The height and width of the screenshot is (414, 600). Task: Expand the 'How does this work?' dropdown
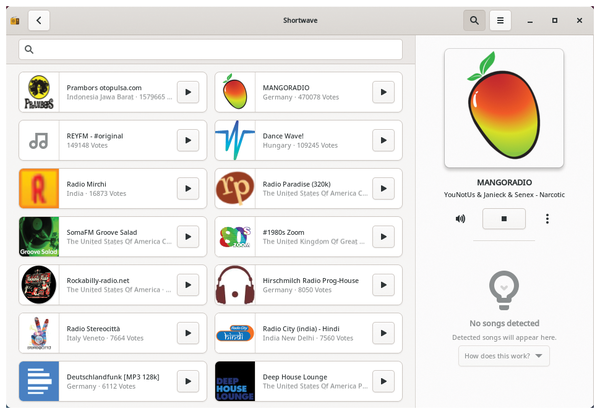(x=504, y=356)
